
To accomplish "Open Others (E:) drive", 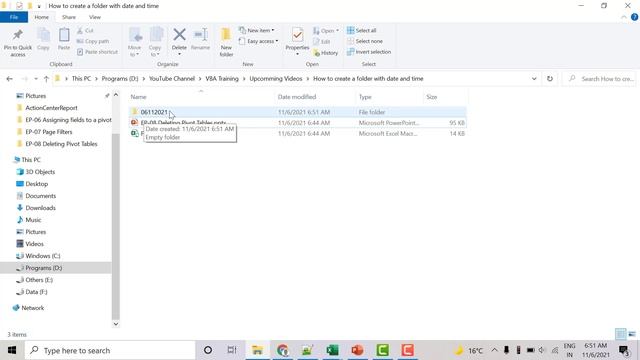I will pos(39,280).
